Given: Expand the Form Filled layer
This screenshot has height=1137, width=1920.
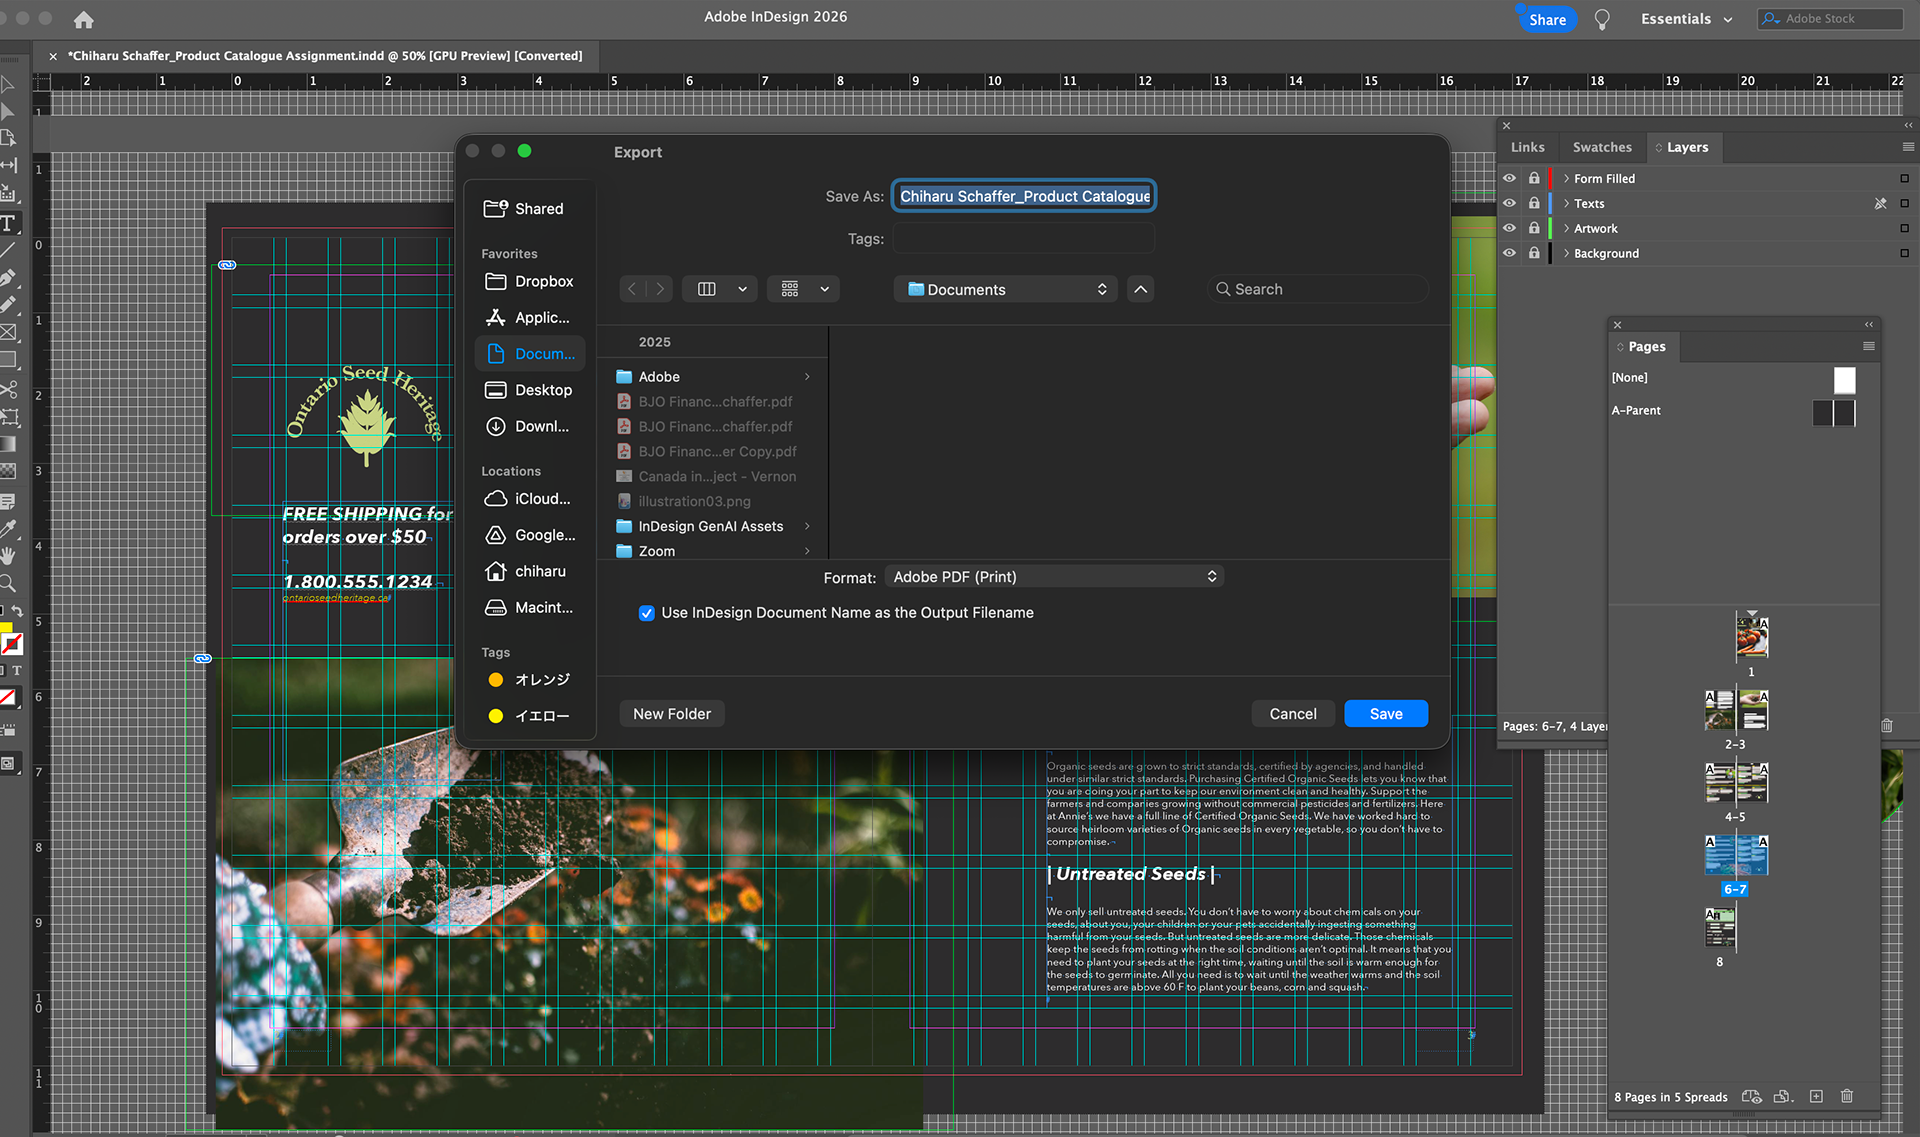Looking at the screenshot, I should click(x=1566, y=178).
